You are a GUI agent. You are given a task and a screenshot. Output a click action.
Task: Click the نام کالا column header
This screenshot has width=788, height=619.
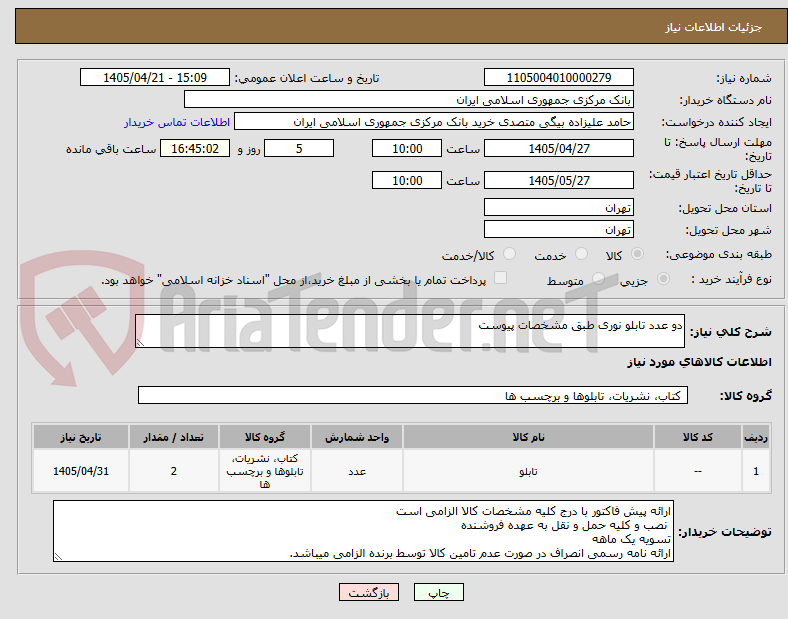coord(528,437)
